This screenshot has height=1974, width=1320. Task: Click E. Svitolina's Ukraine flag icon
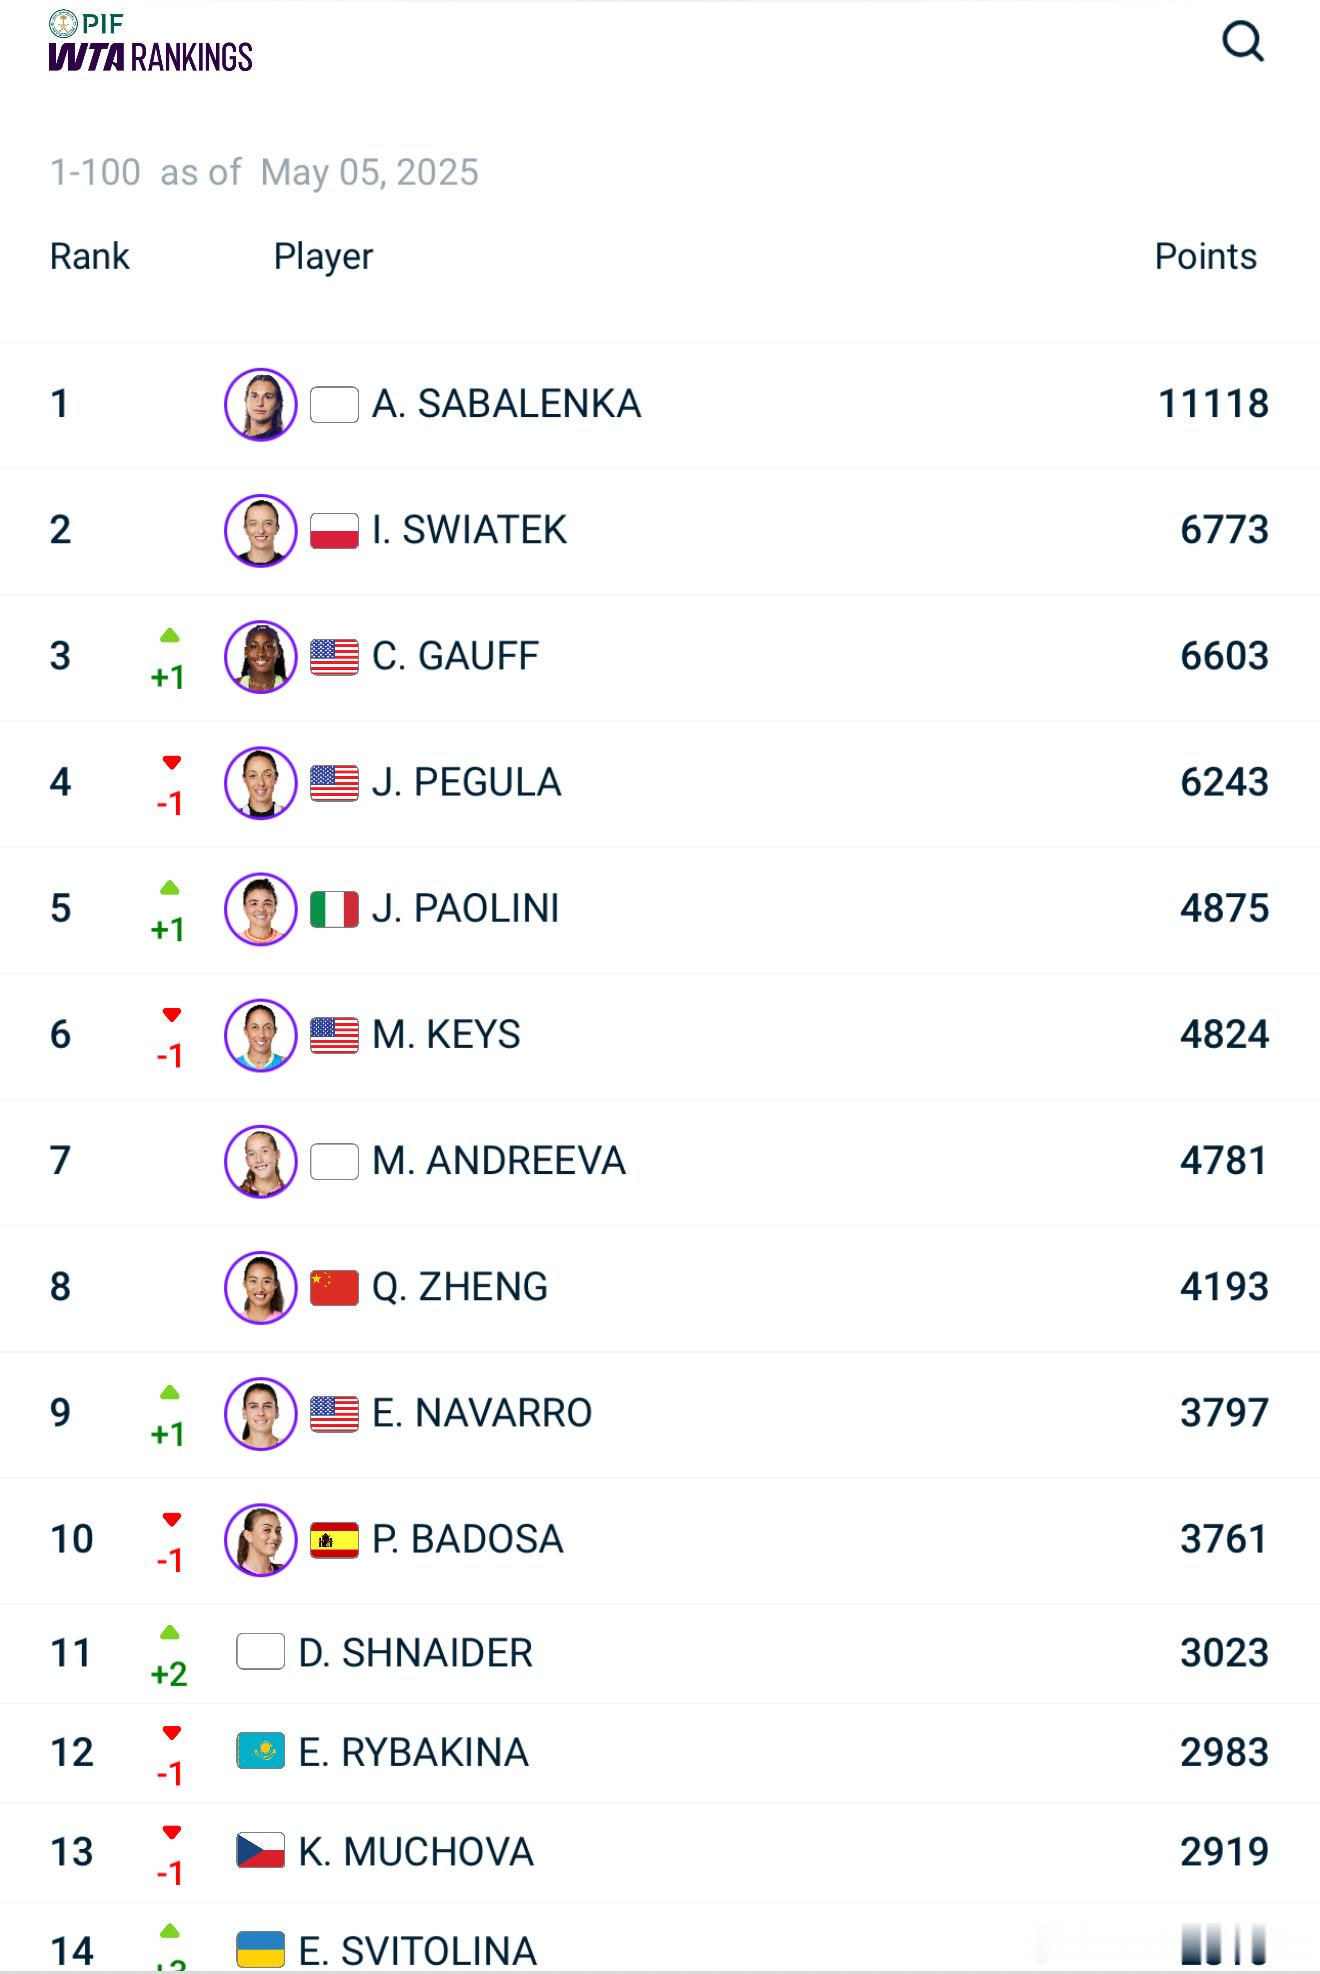tap(260, 1949)
